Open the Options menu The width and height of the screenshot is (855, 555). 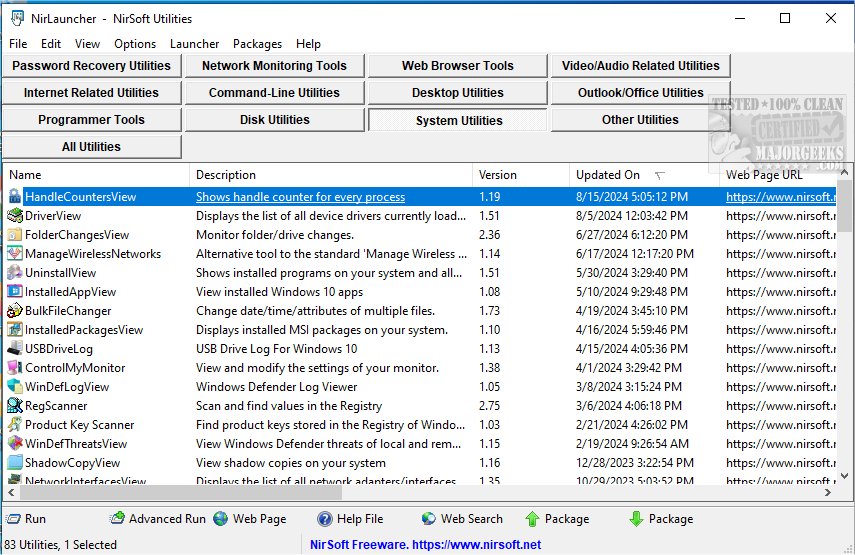coord(135,44)
